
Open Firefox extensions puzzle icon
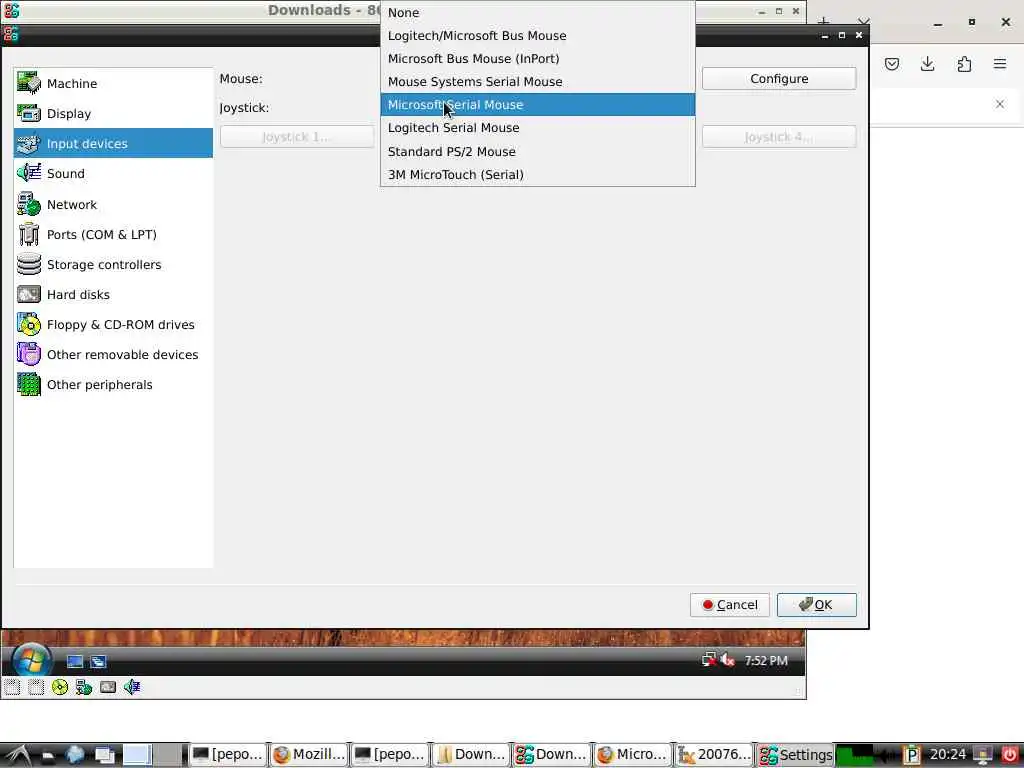click(964, 64)
